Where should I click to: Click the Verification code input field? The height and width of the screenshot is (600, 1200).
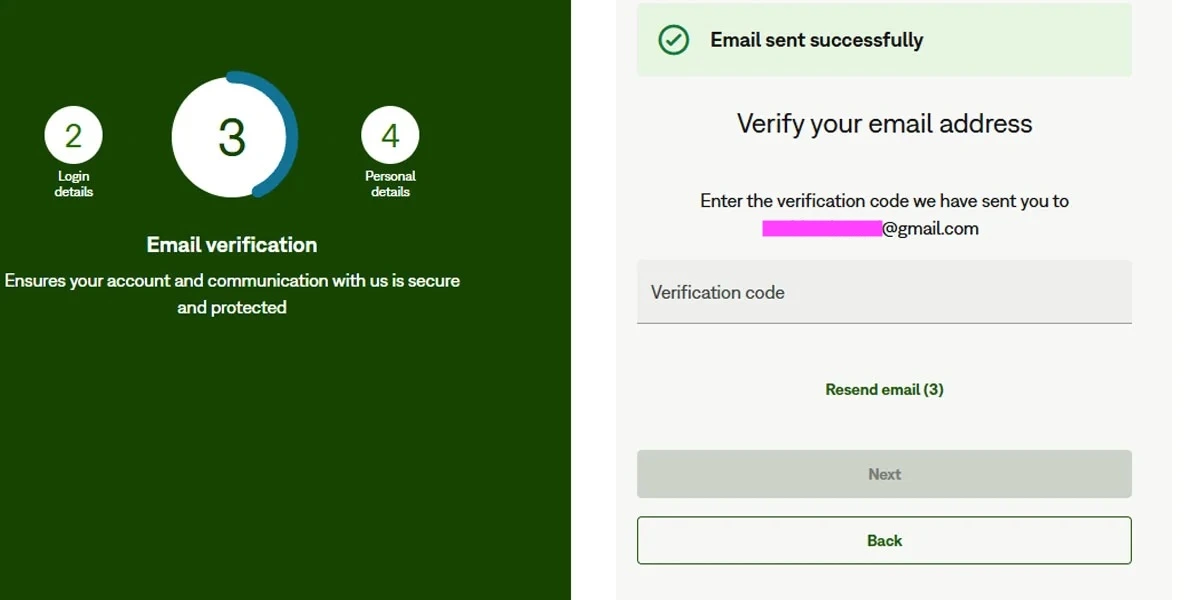[884, 292]
